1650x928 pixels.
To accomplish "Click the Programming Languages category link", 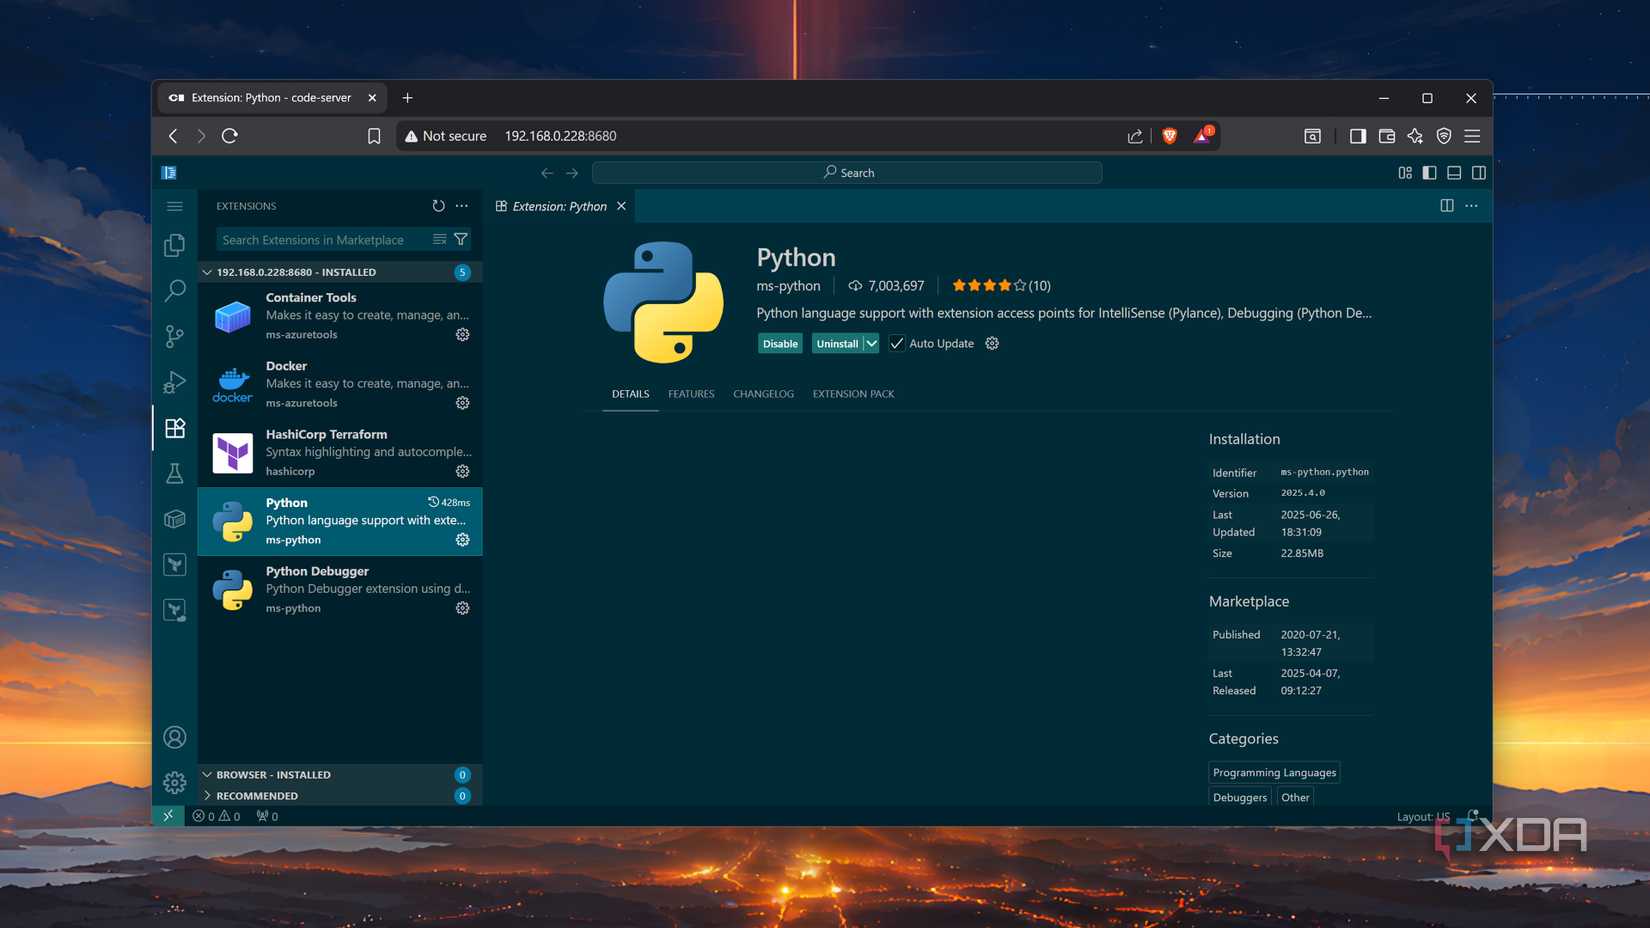I will point(1274,771).
